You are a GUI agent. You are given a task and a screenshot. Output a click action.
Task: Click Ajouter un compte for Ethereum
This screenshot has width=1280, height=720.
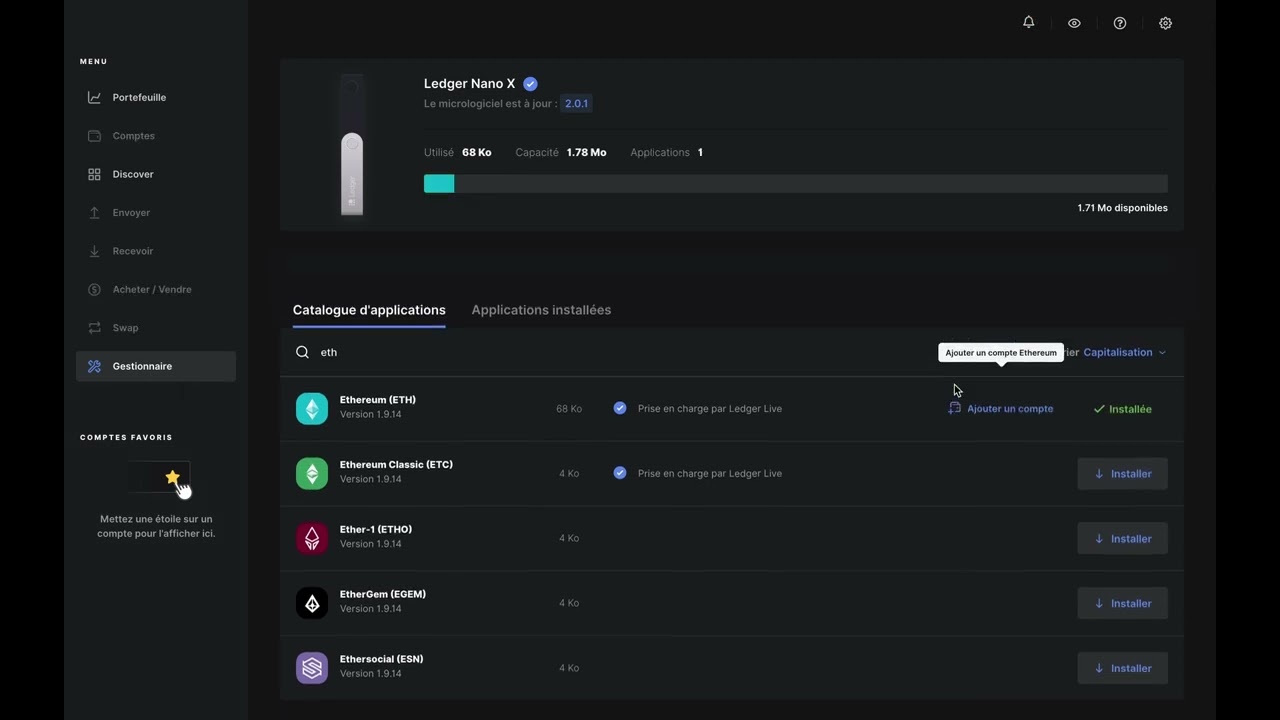[1000, 408]
